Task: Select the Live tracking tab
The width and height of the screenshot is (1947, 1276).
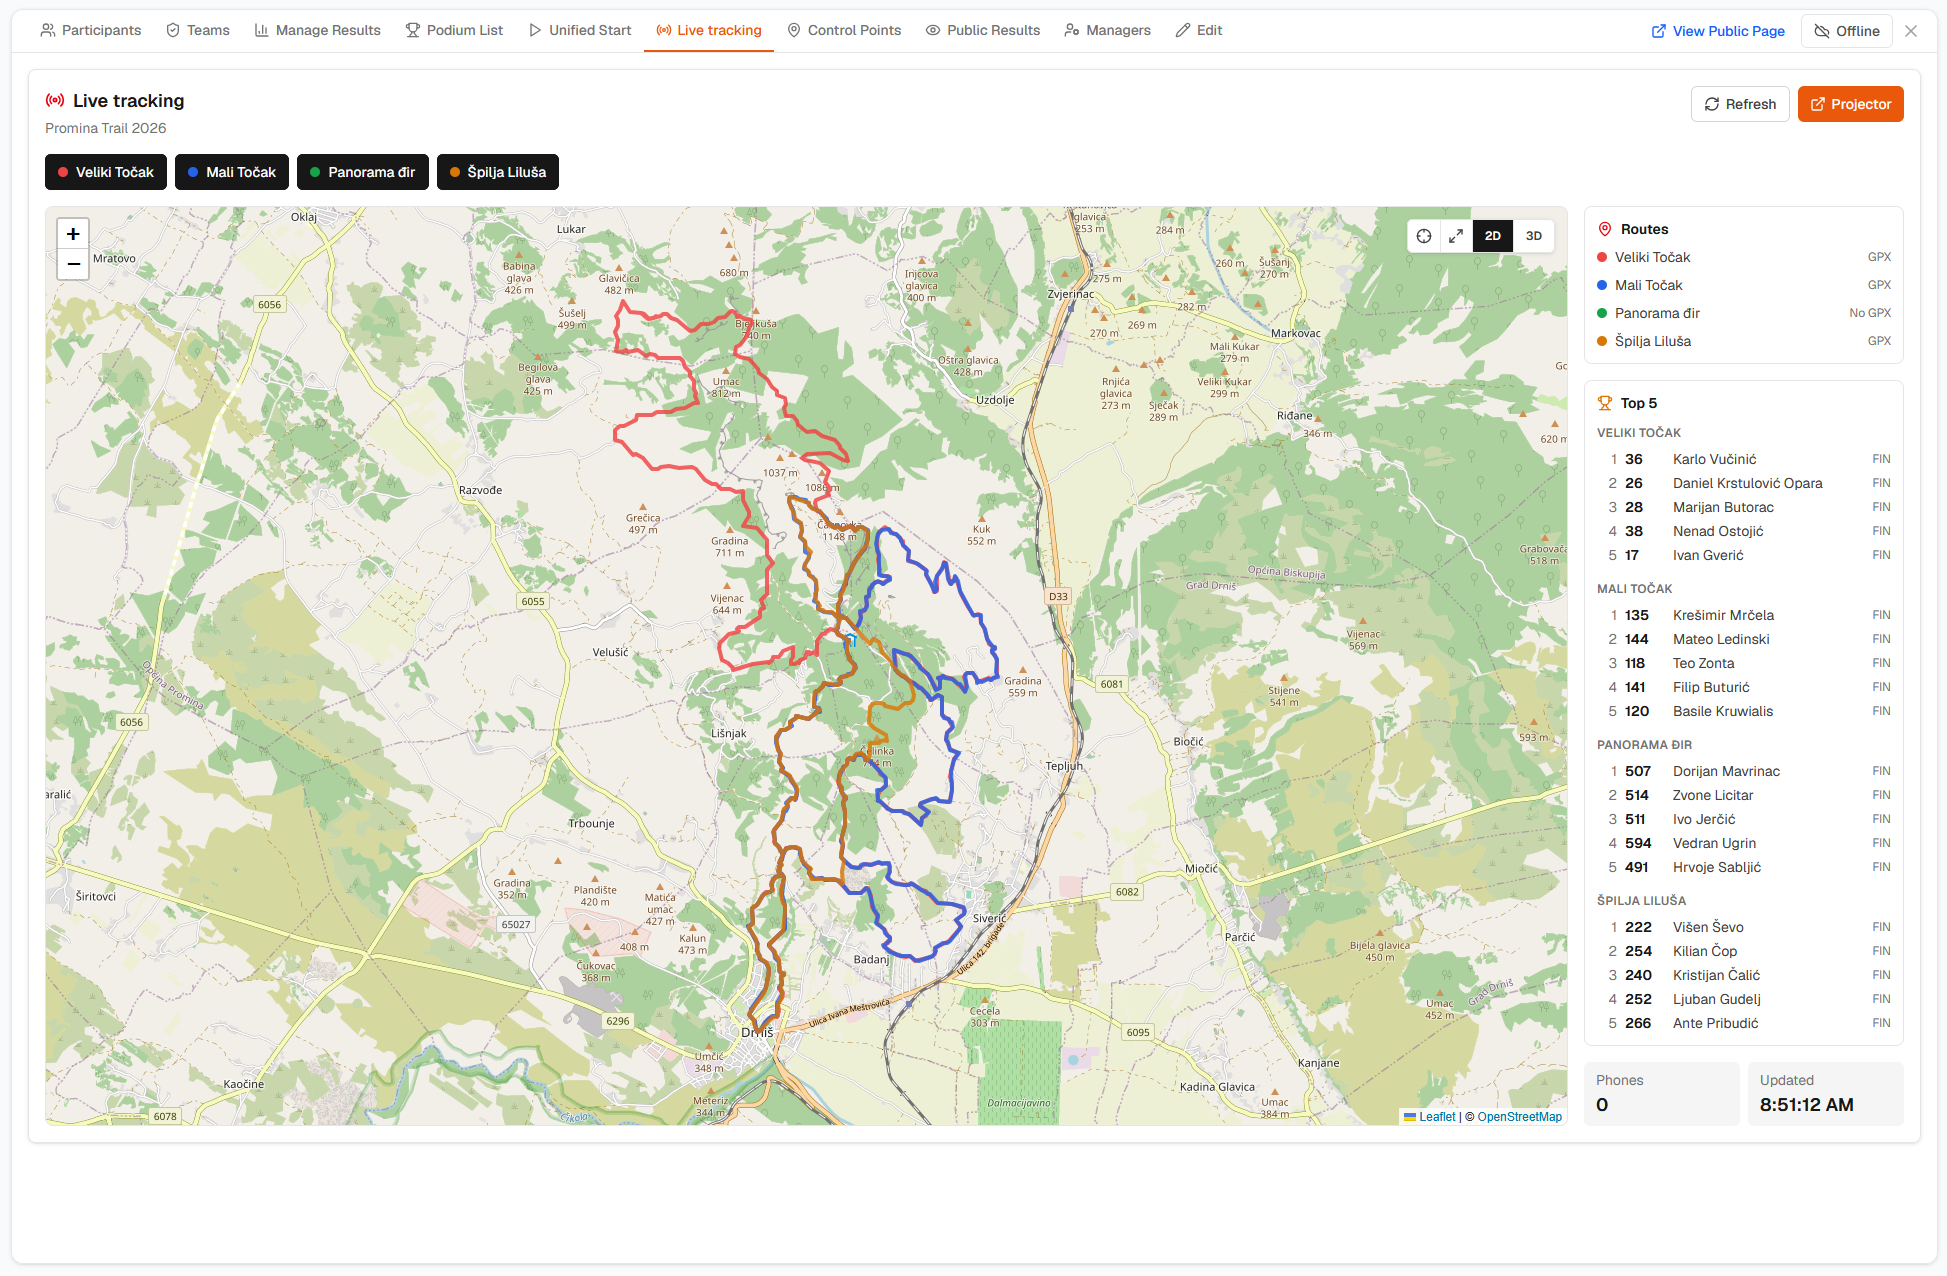Action: (709, 30)
